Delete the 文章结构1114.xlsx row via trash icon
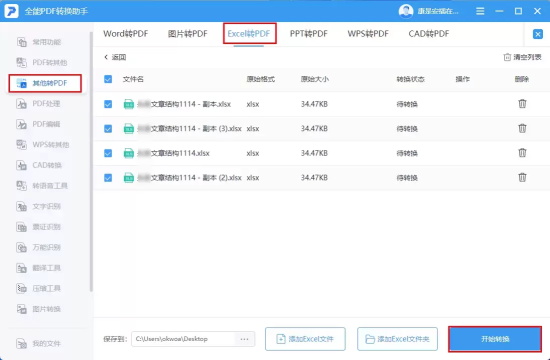 (x=522, y=153)
